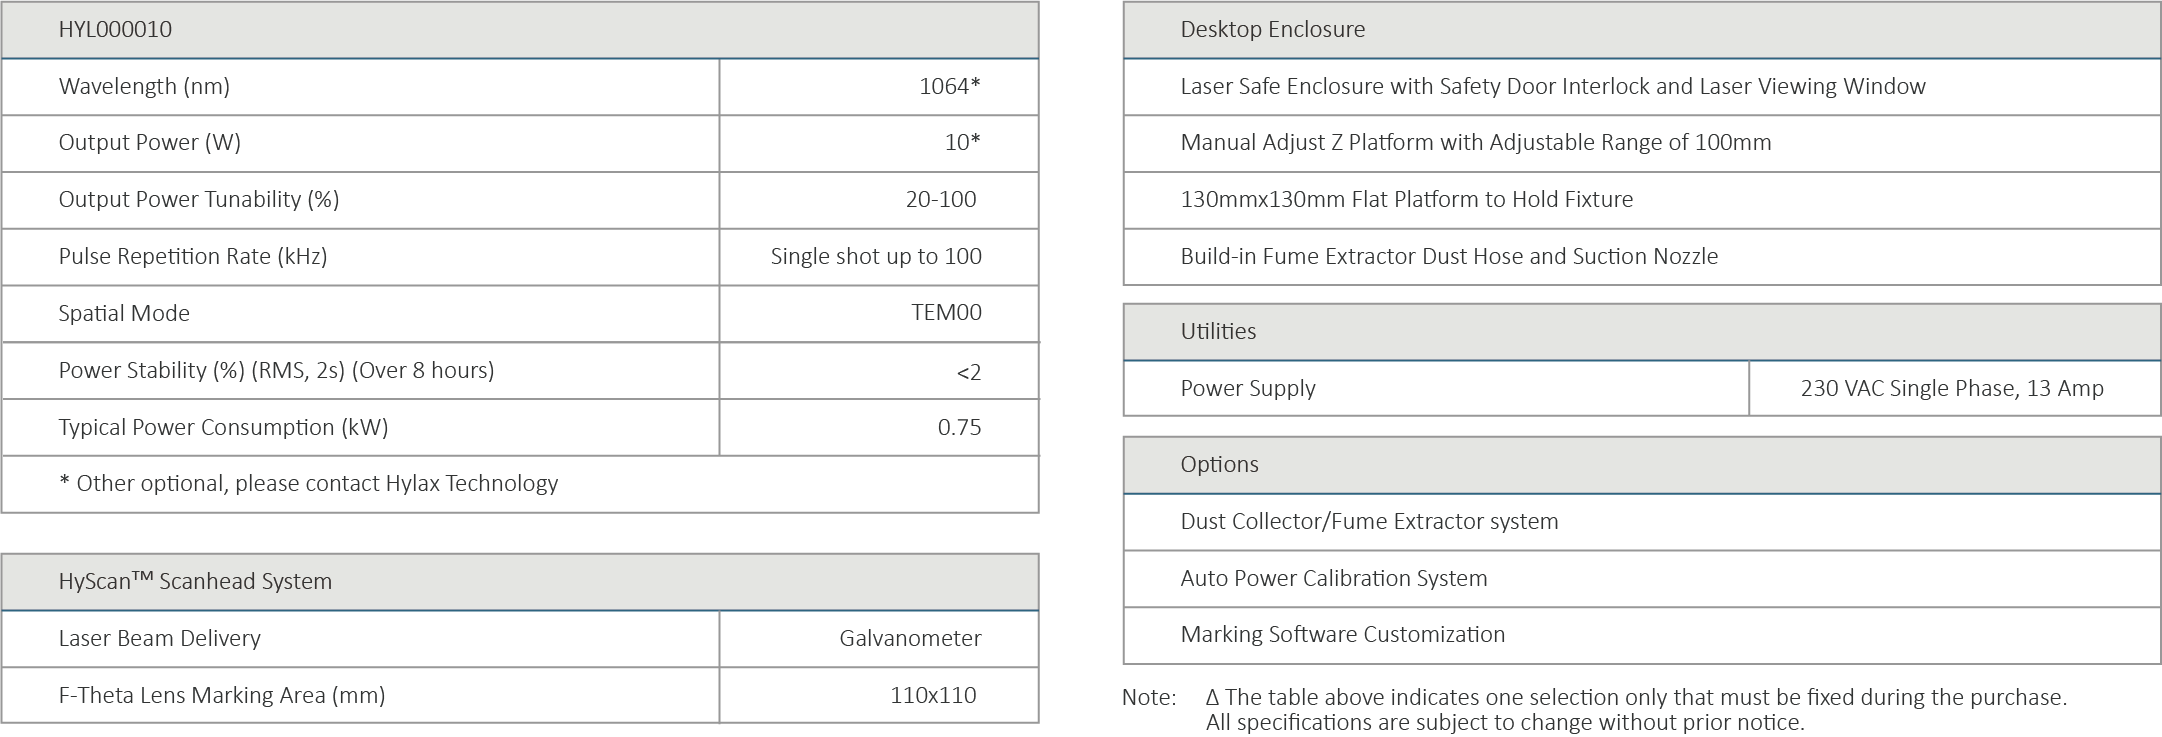2162x737 pixels.
Task: Select the Laser Safe Enclosure description row
Action: 1552,86
